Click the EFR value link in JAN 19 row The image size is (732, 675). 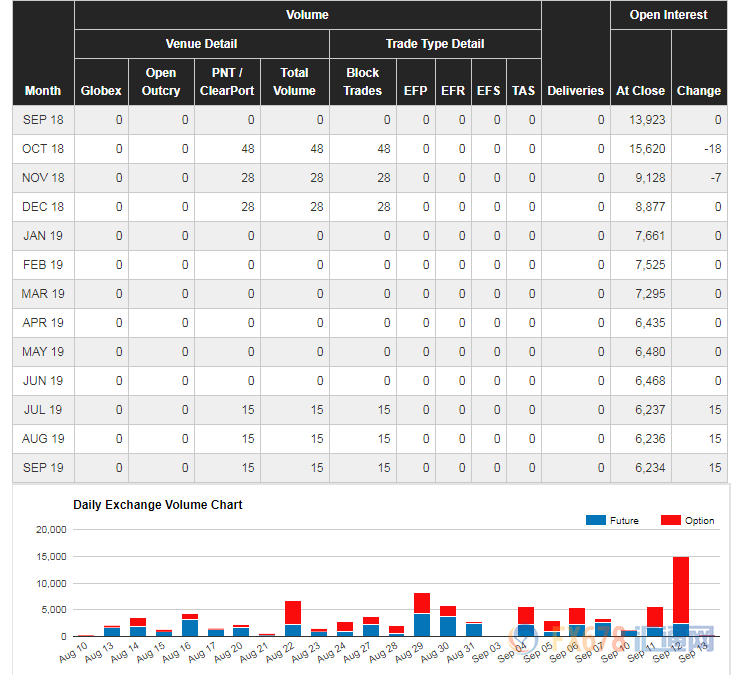pyautogui.click(x=462, y=236)
